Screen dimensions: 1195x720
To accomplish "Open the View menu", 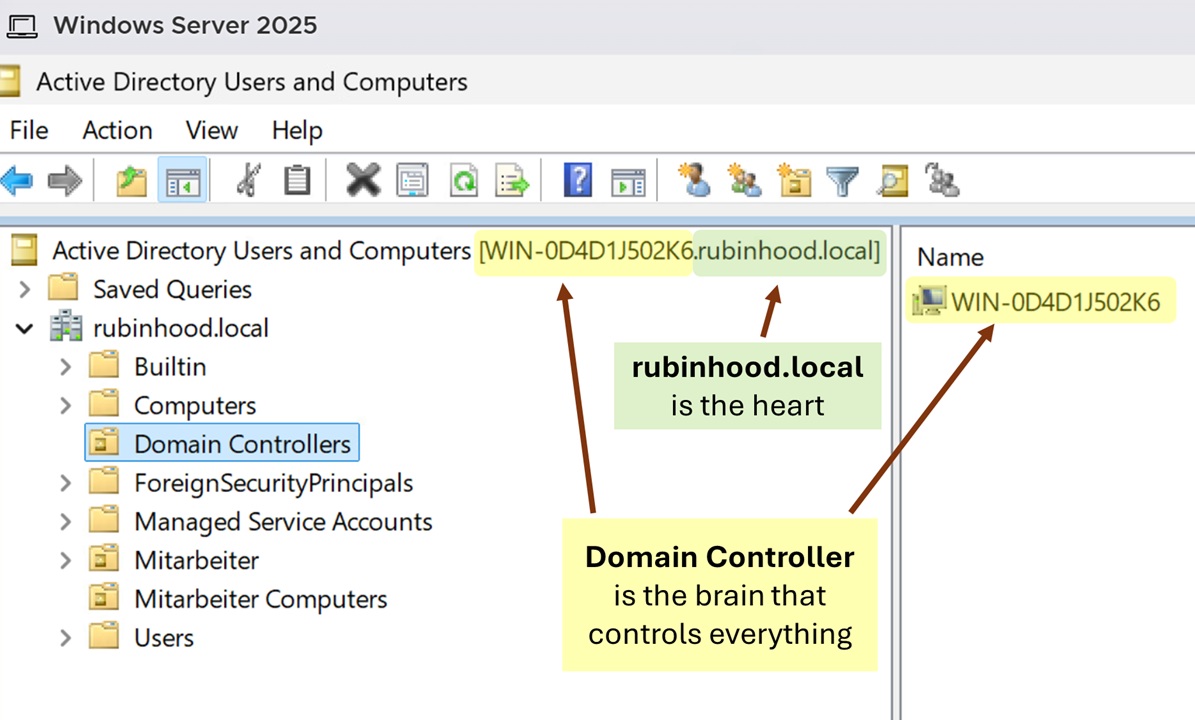I will [212, 130].
